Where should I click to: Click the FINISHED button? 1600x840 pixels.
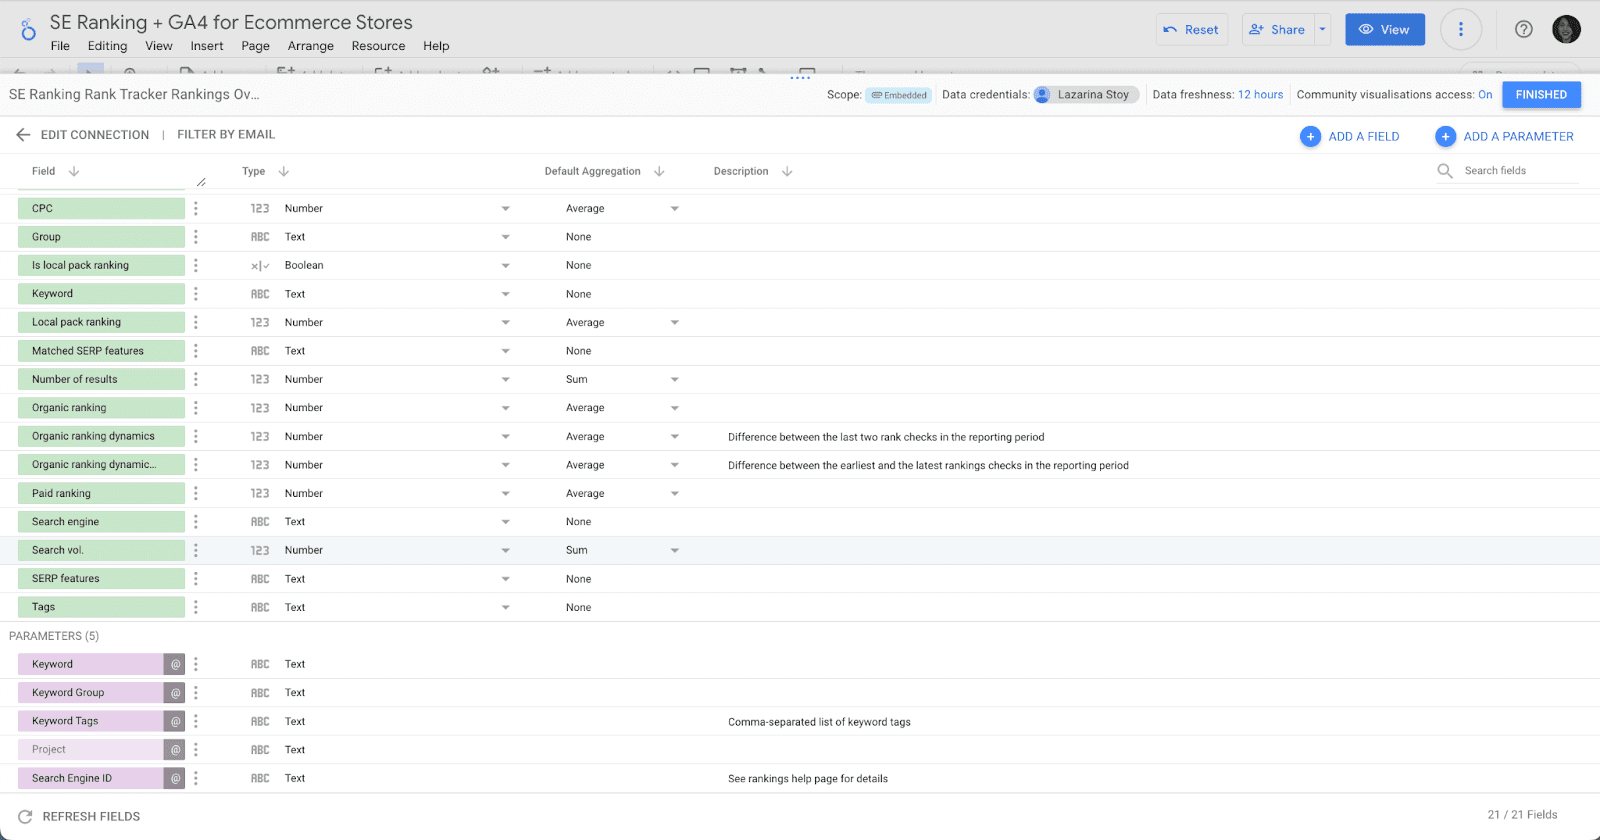[1541, 95]
